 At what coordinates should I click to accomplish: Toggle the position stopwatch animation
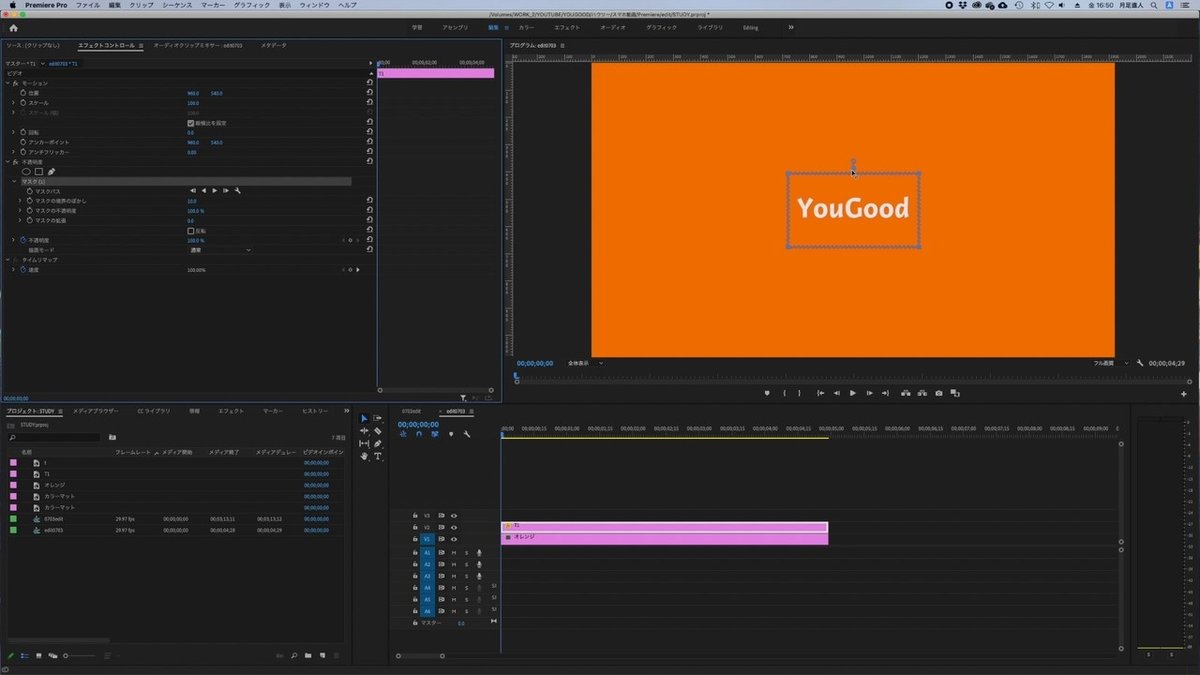click(22, 93)
